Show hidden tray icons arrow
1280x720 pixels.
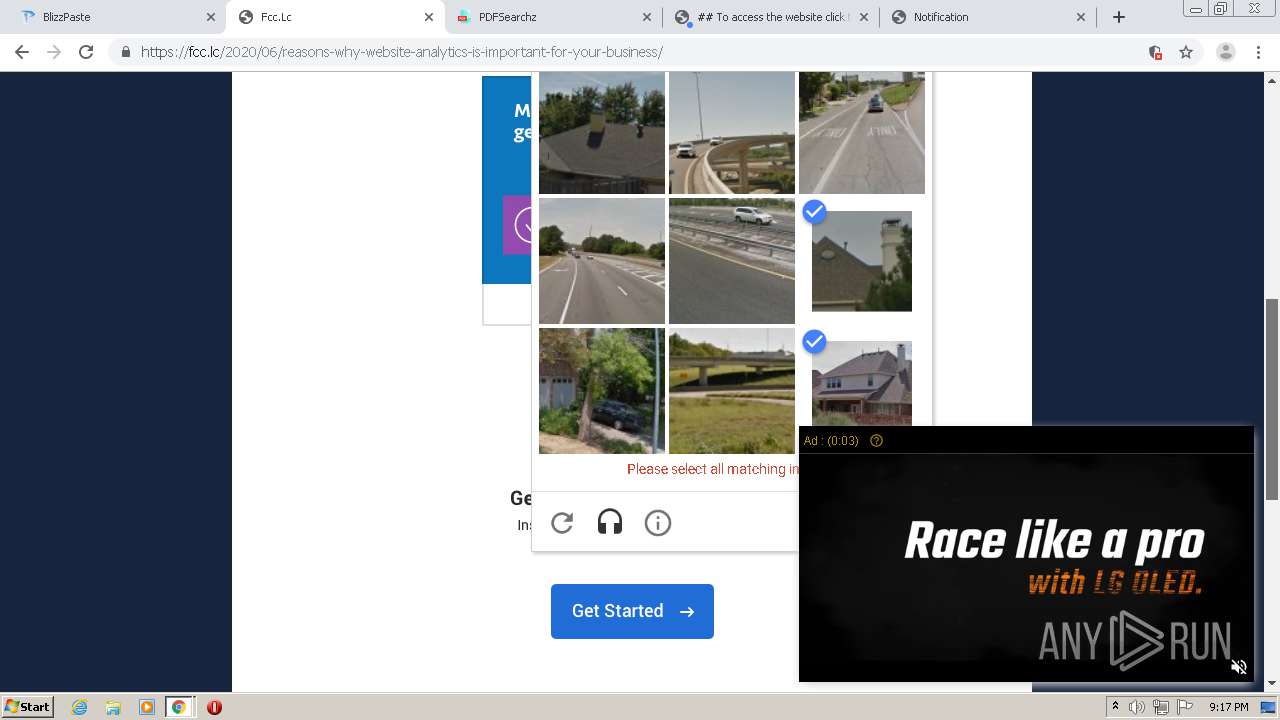click(x=1115, y=707)
